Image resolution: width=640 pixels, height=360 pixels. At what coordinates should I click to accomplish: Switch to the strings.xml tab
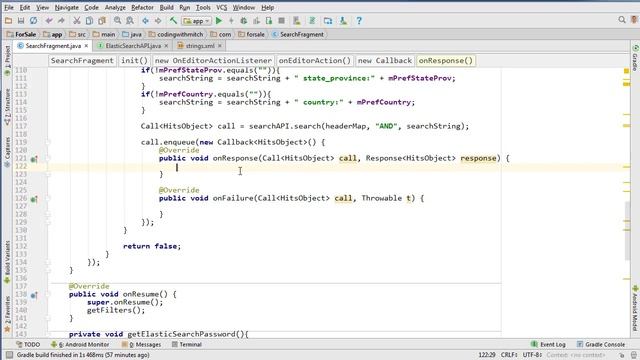(200, 46)
